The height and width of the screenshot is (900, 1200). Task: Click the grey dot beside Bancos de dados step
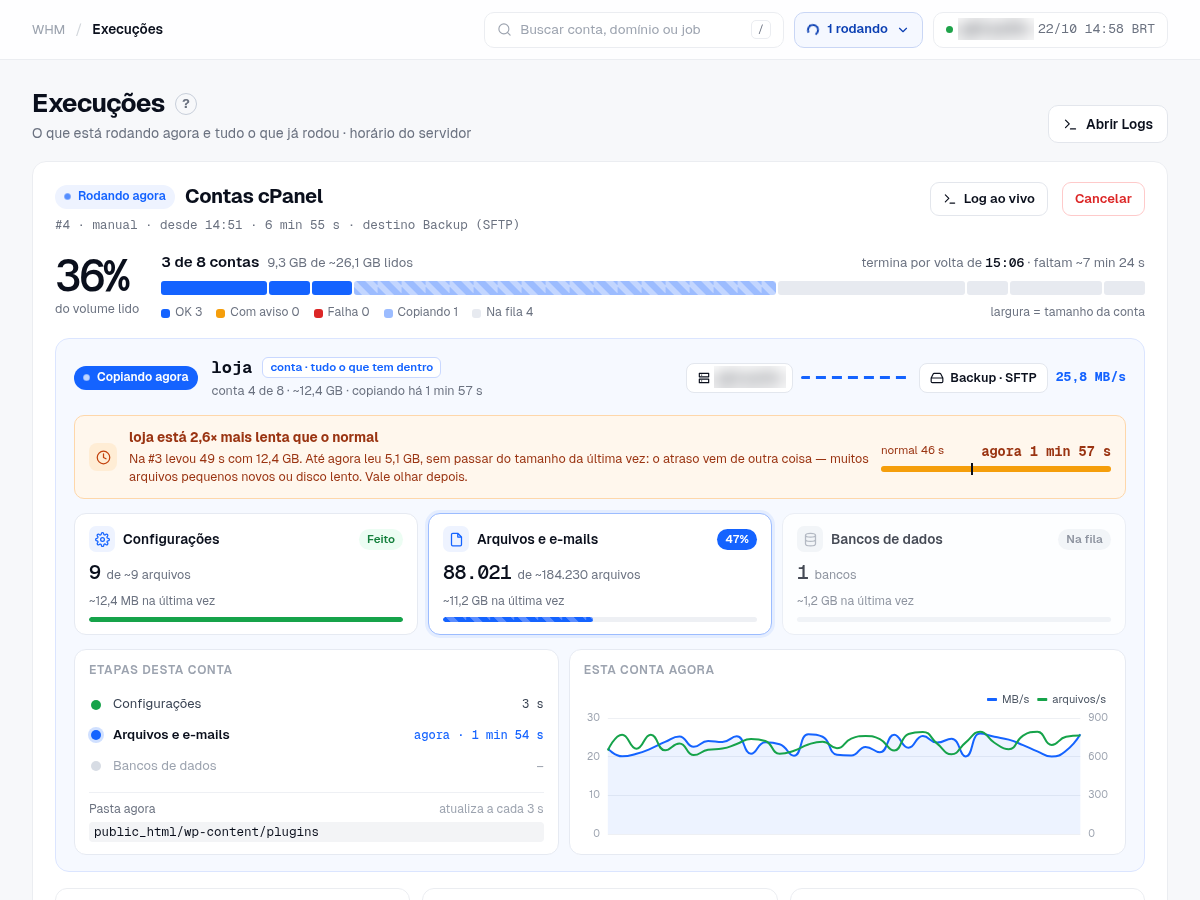[x=96, y=766]
